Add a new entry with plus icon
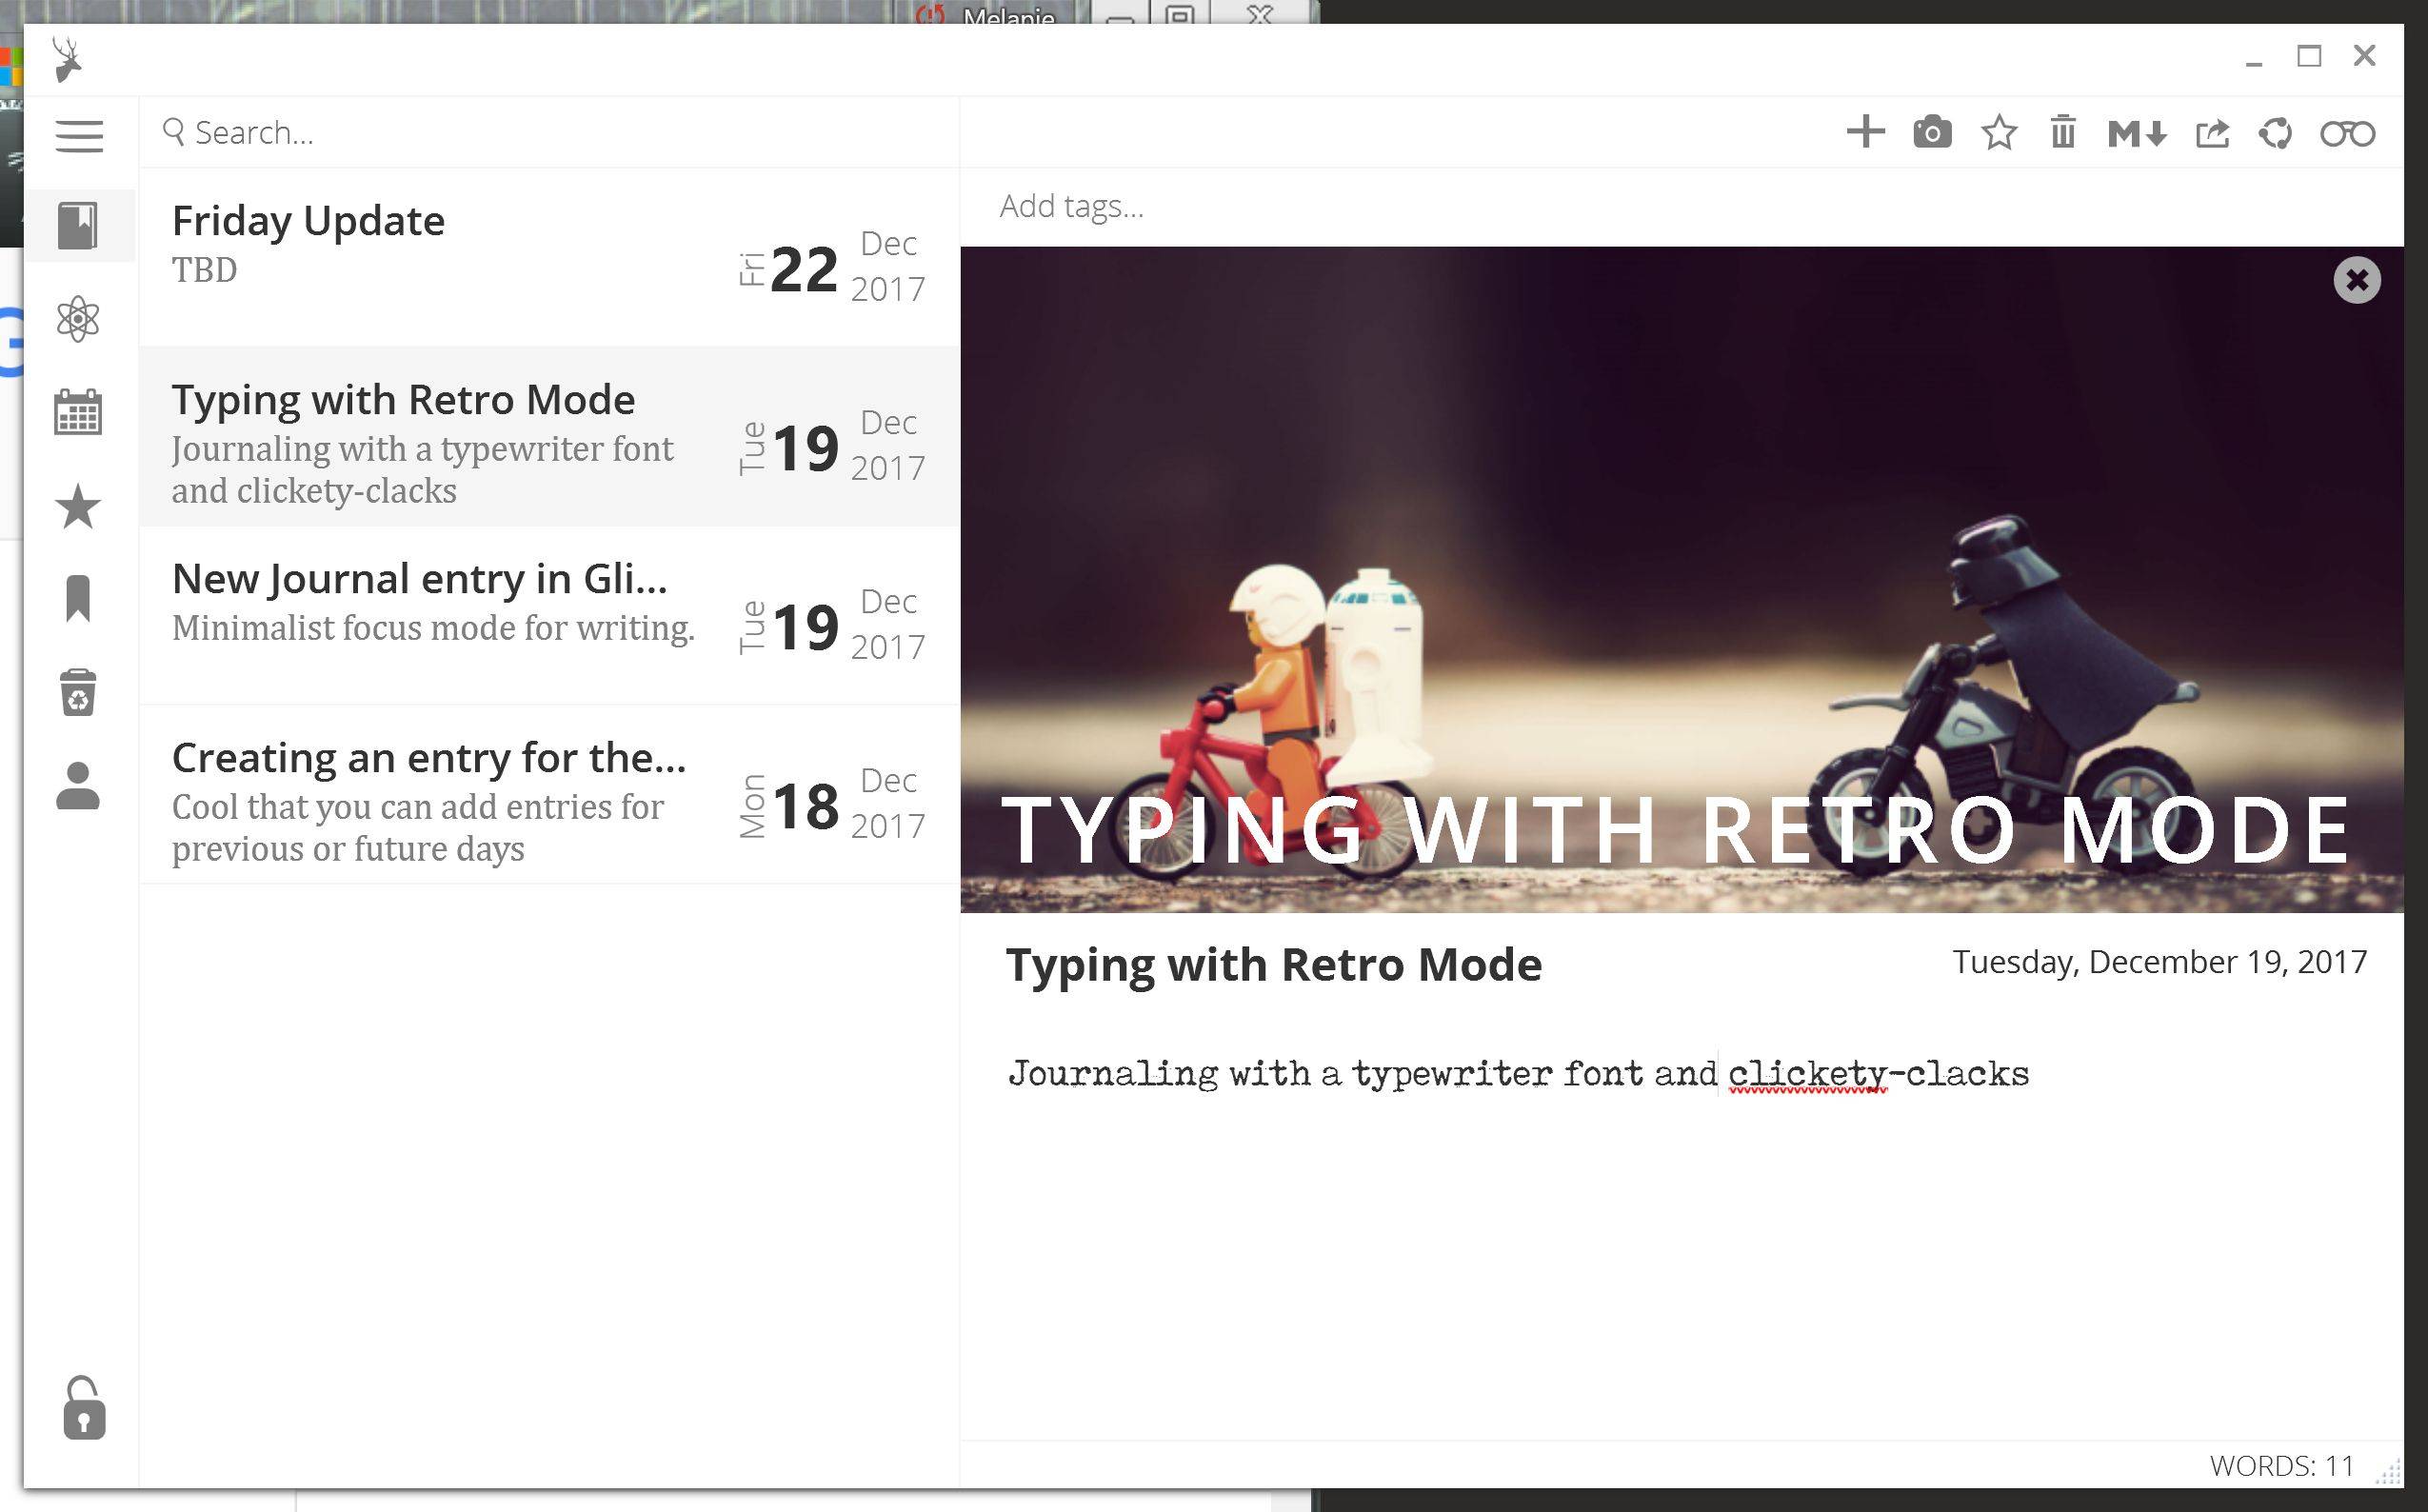This screenshot has height=1512, width=2428. pyautogui.click(x=1865, y=132)
